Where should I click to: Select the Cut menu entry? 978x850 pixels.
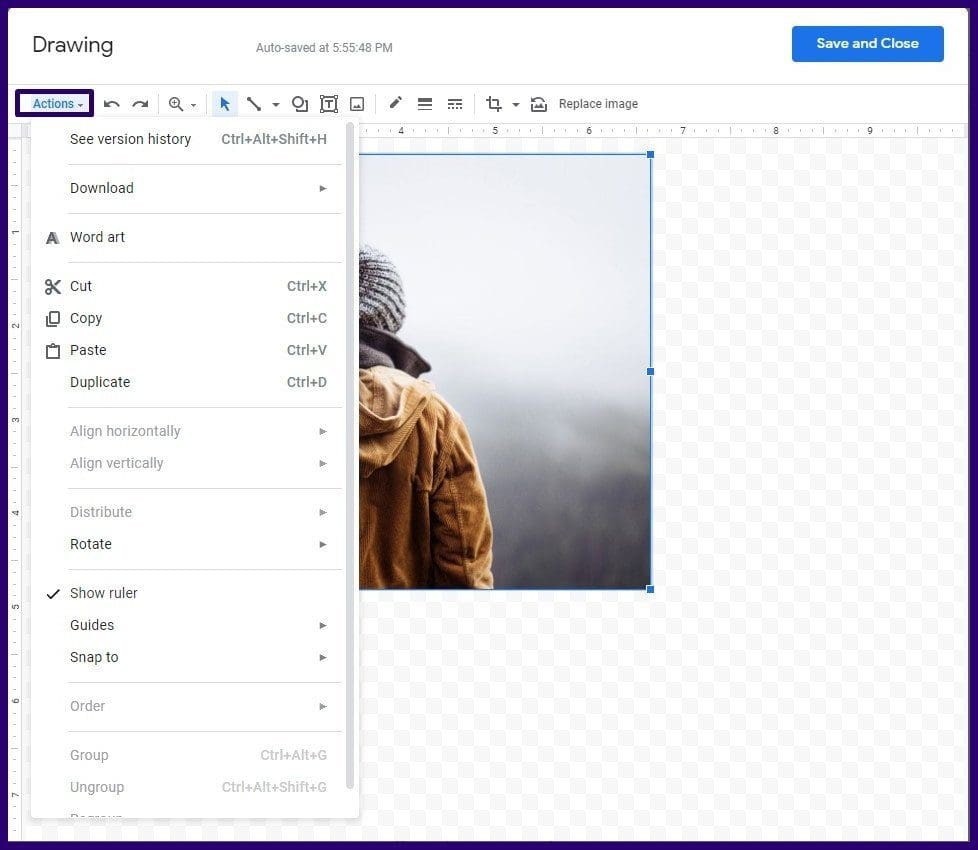(194, 286)
